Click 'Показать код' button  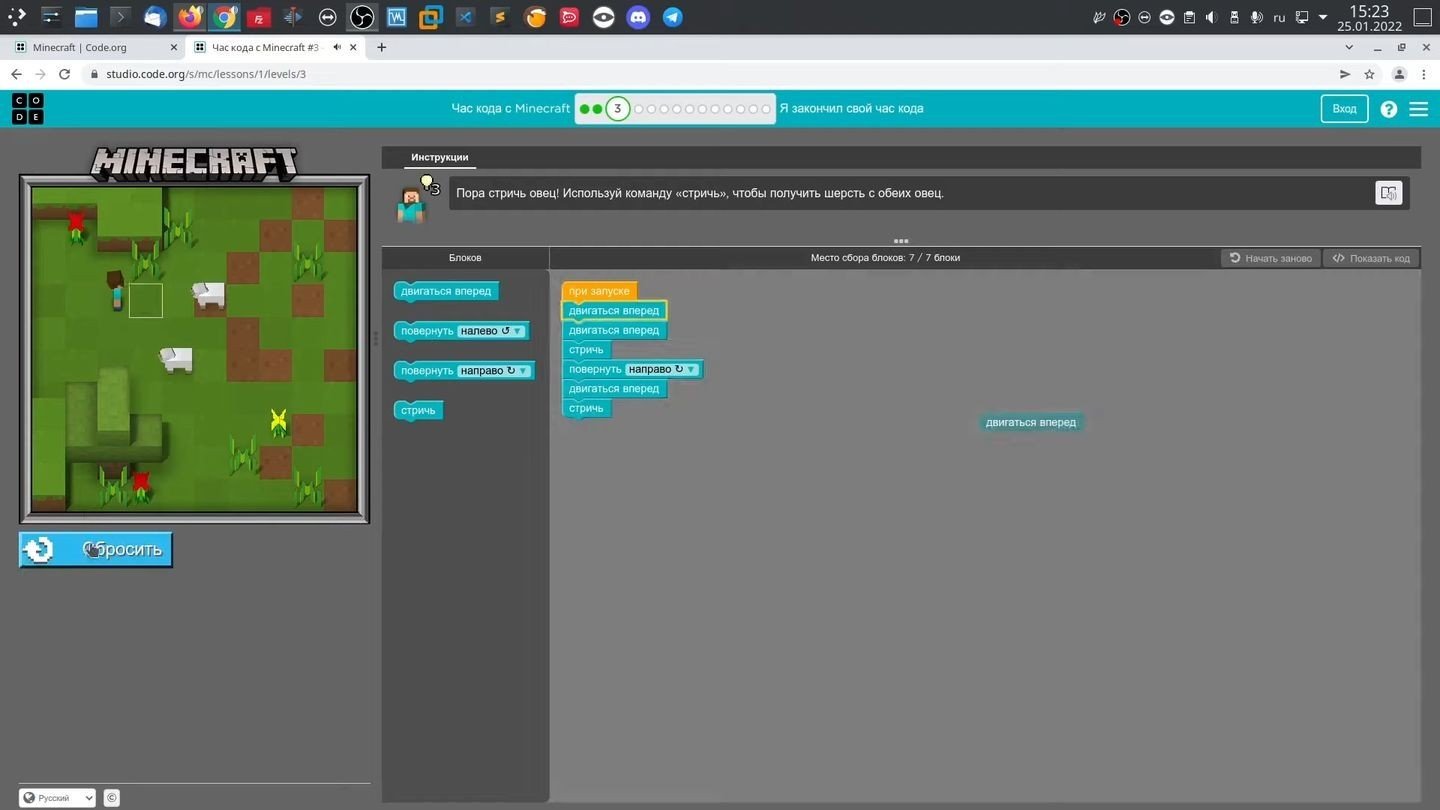[1371, 258]
